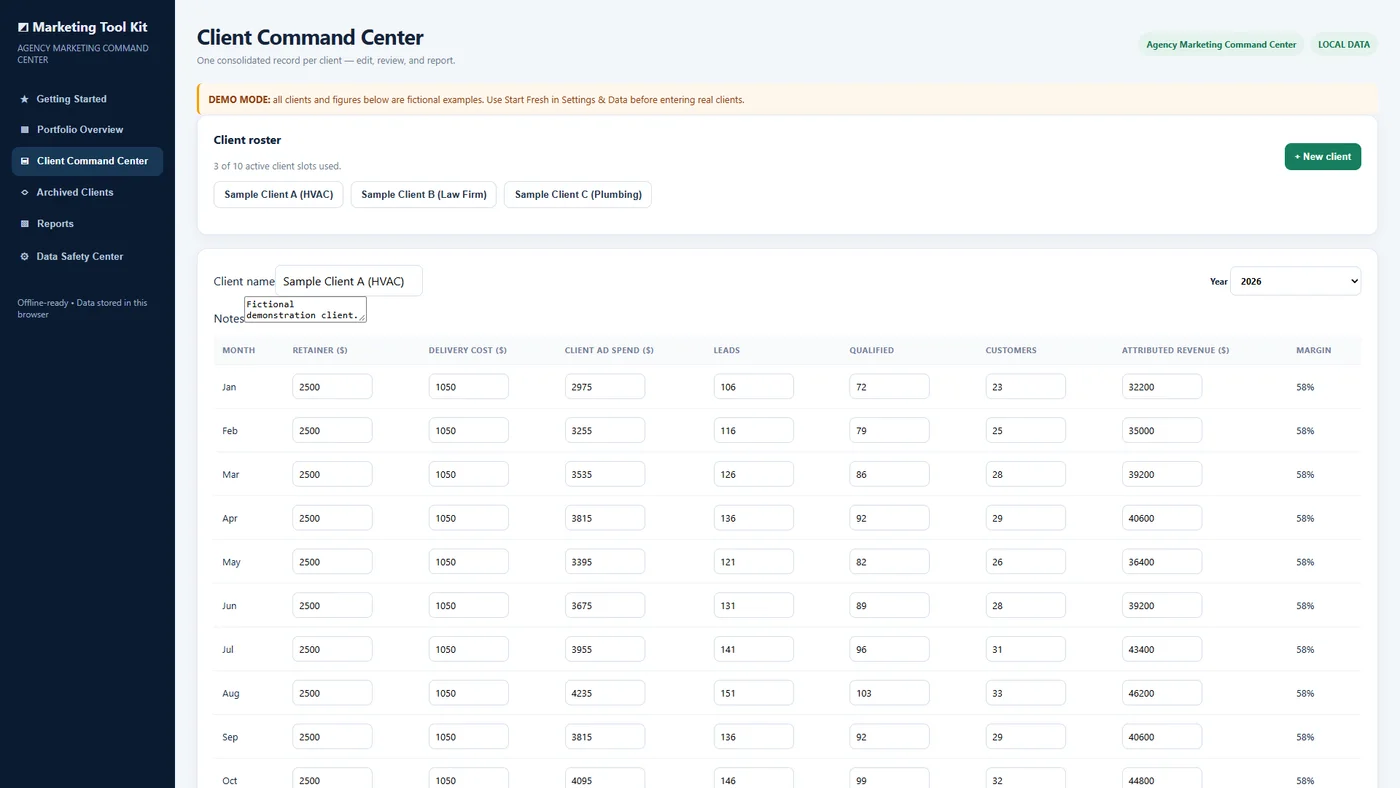This screenshot has height=788, width=1400.
Task: Click the Jul Attributed Revenue field
Action: click(1162, 650)
